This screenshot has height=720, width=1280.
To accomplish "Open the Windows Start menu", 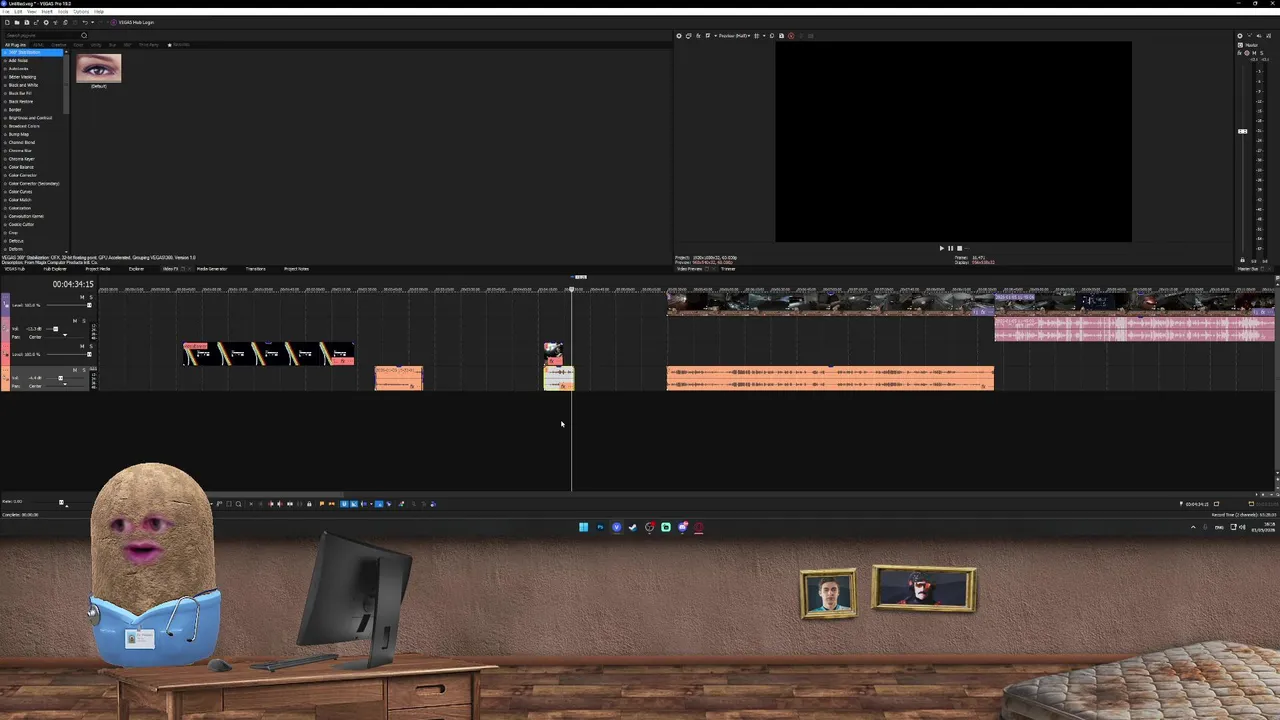I will coord(583,527).
